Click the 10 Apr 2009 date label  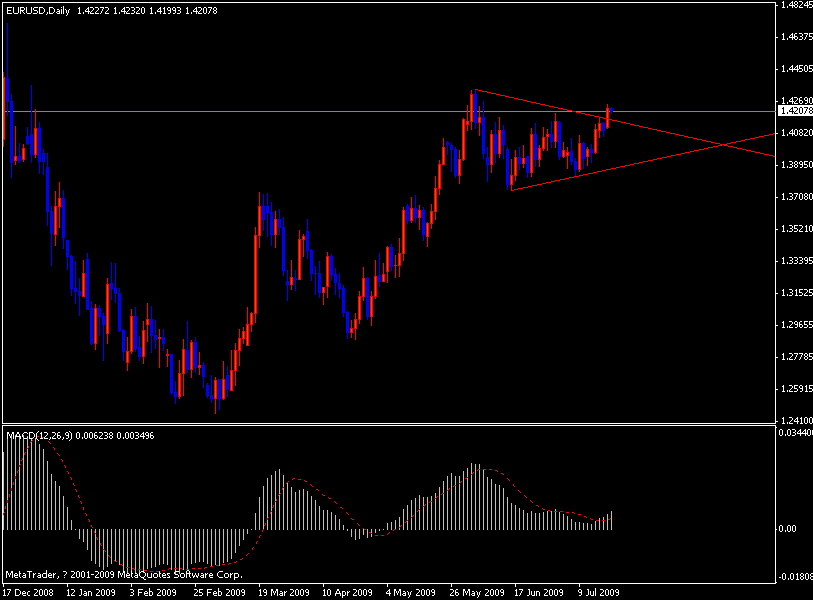click(x=347, y=592)
